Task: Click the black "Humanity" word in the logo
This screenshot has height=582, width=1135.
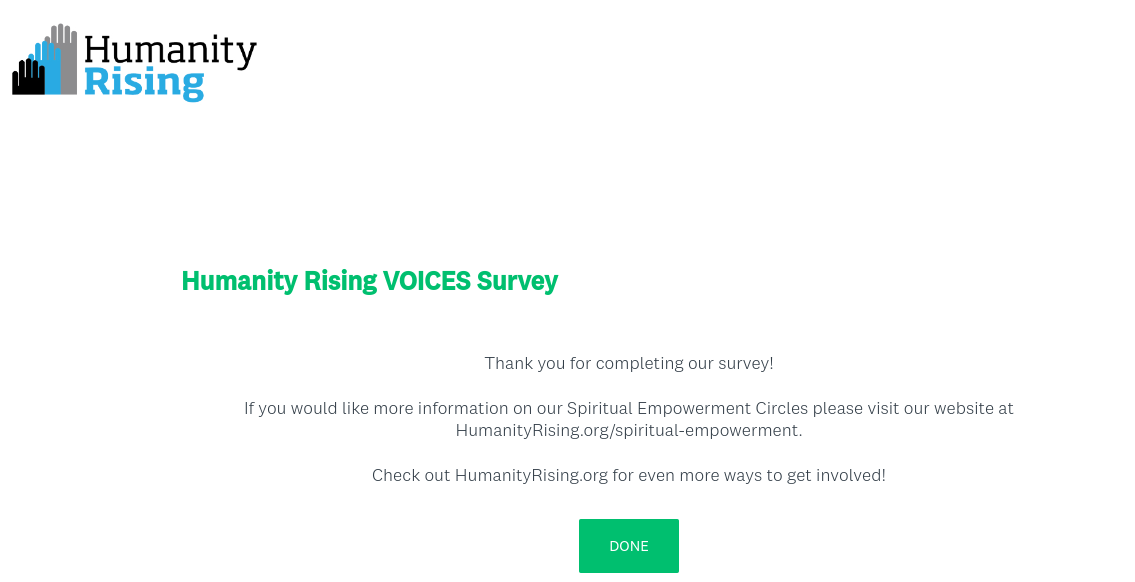Action: tap(170, 51)
